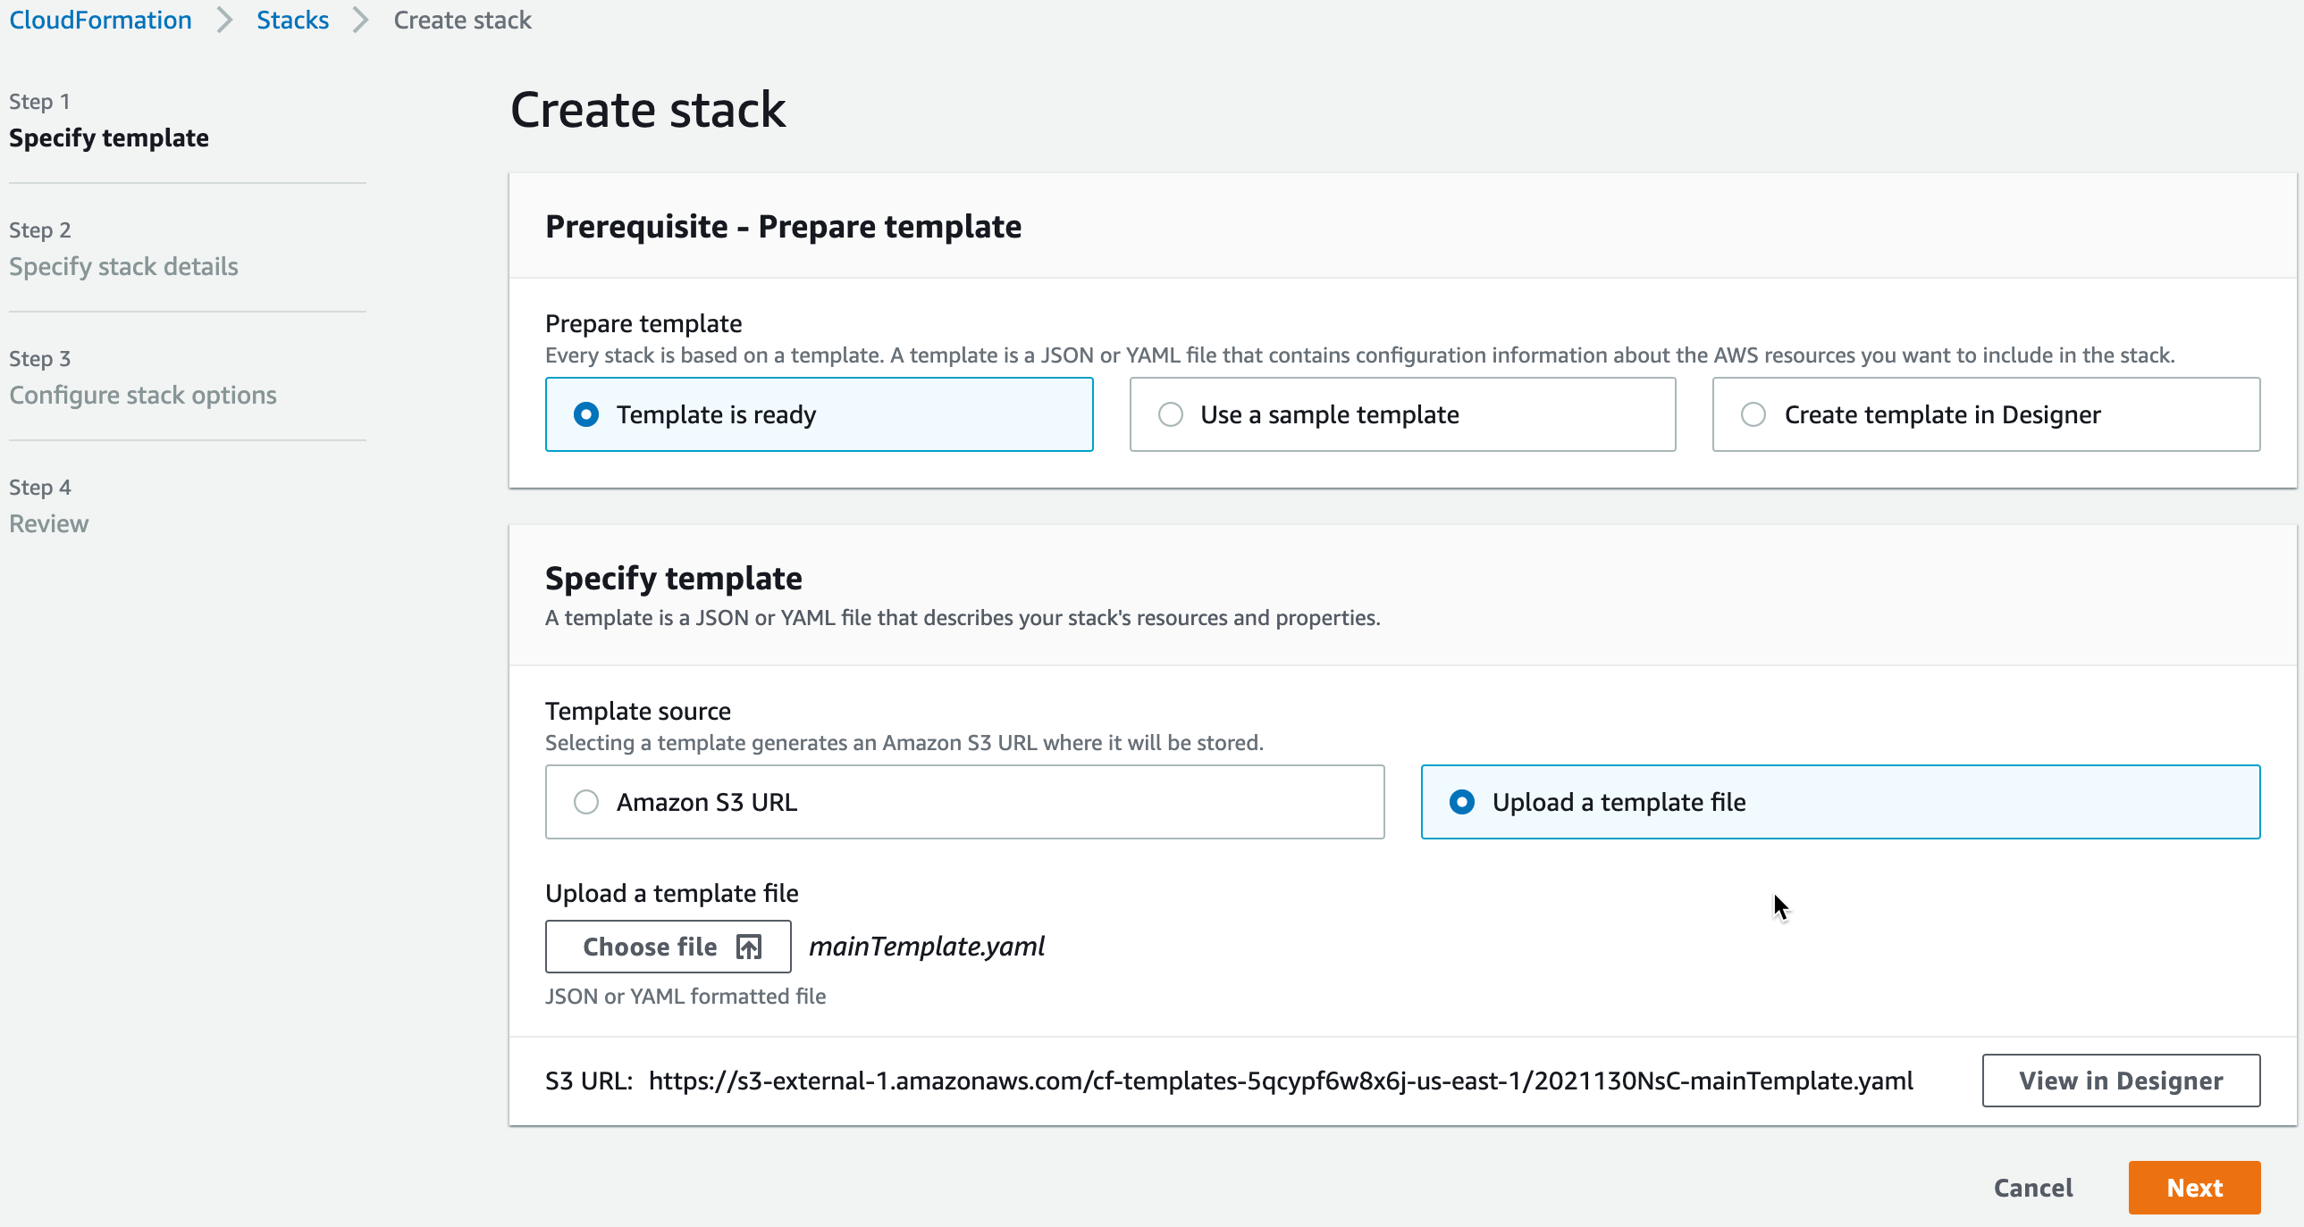Choose Create template in Designer option
The image size is (2304, 1227).
(1754, 414)
